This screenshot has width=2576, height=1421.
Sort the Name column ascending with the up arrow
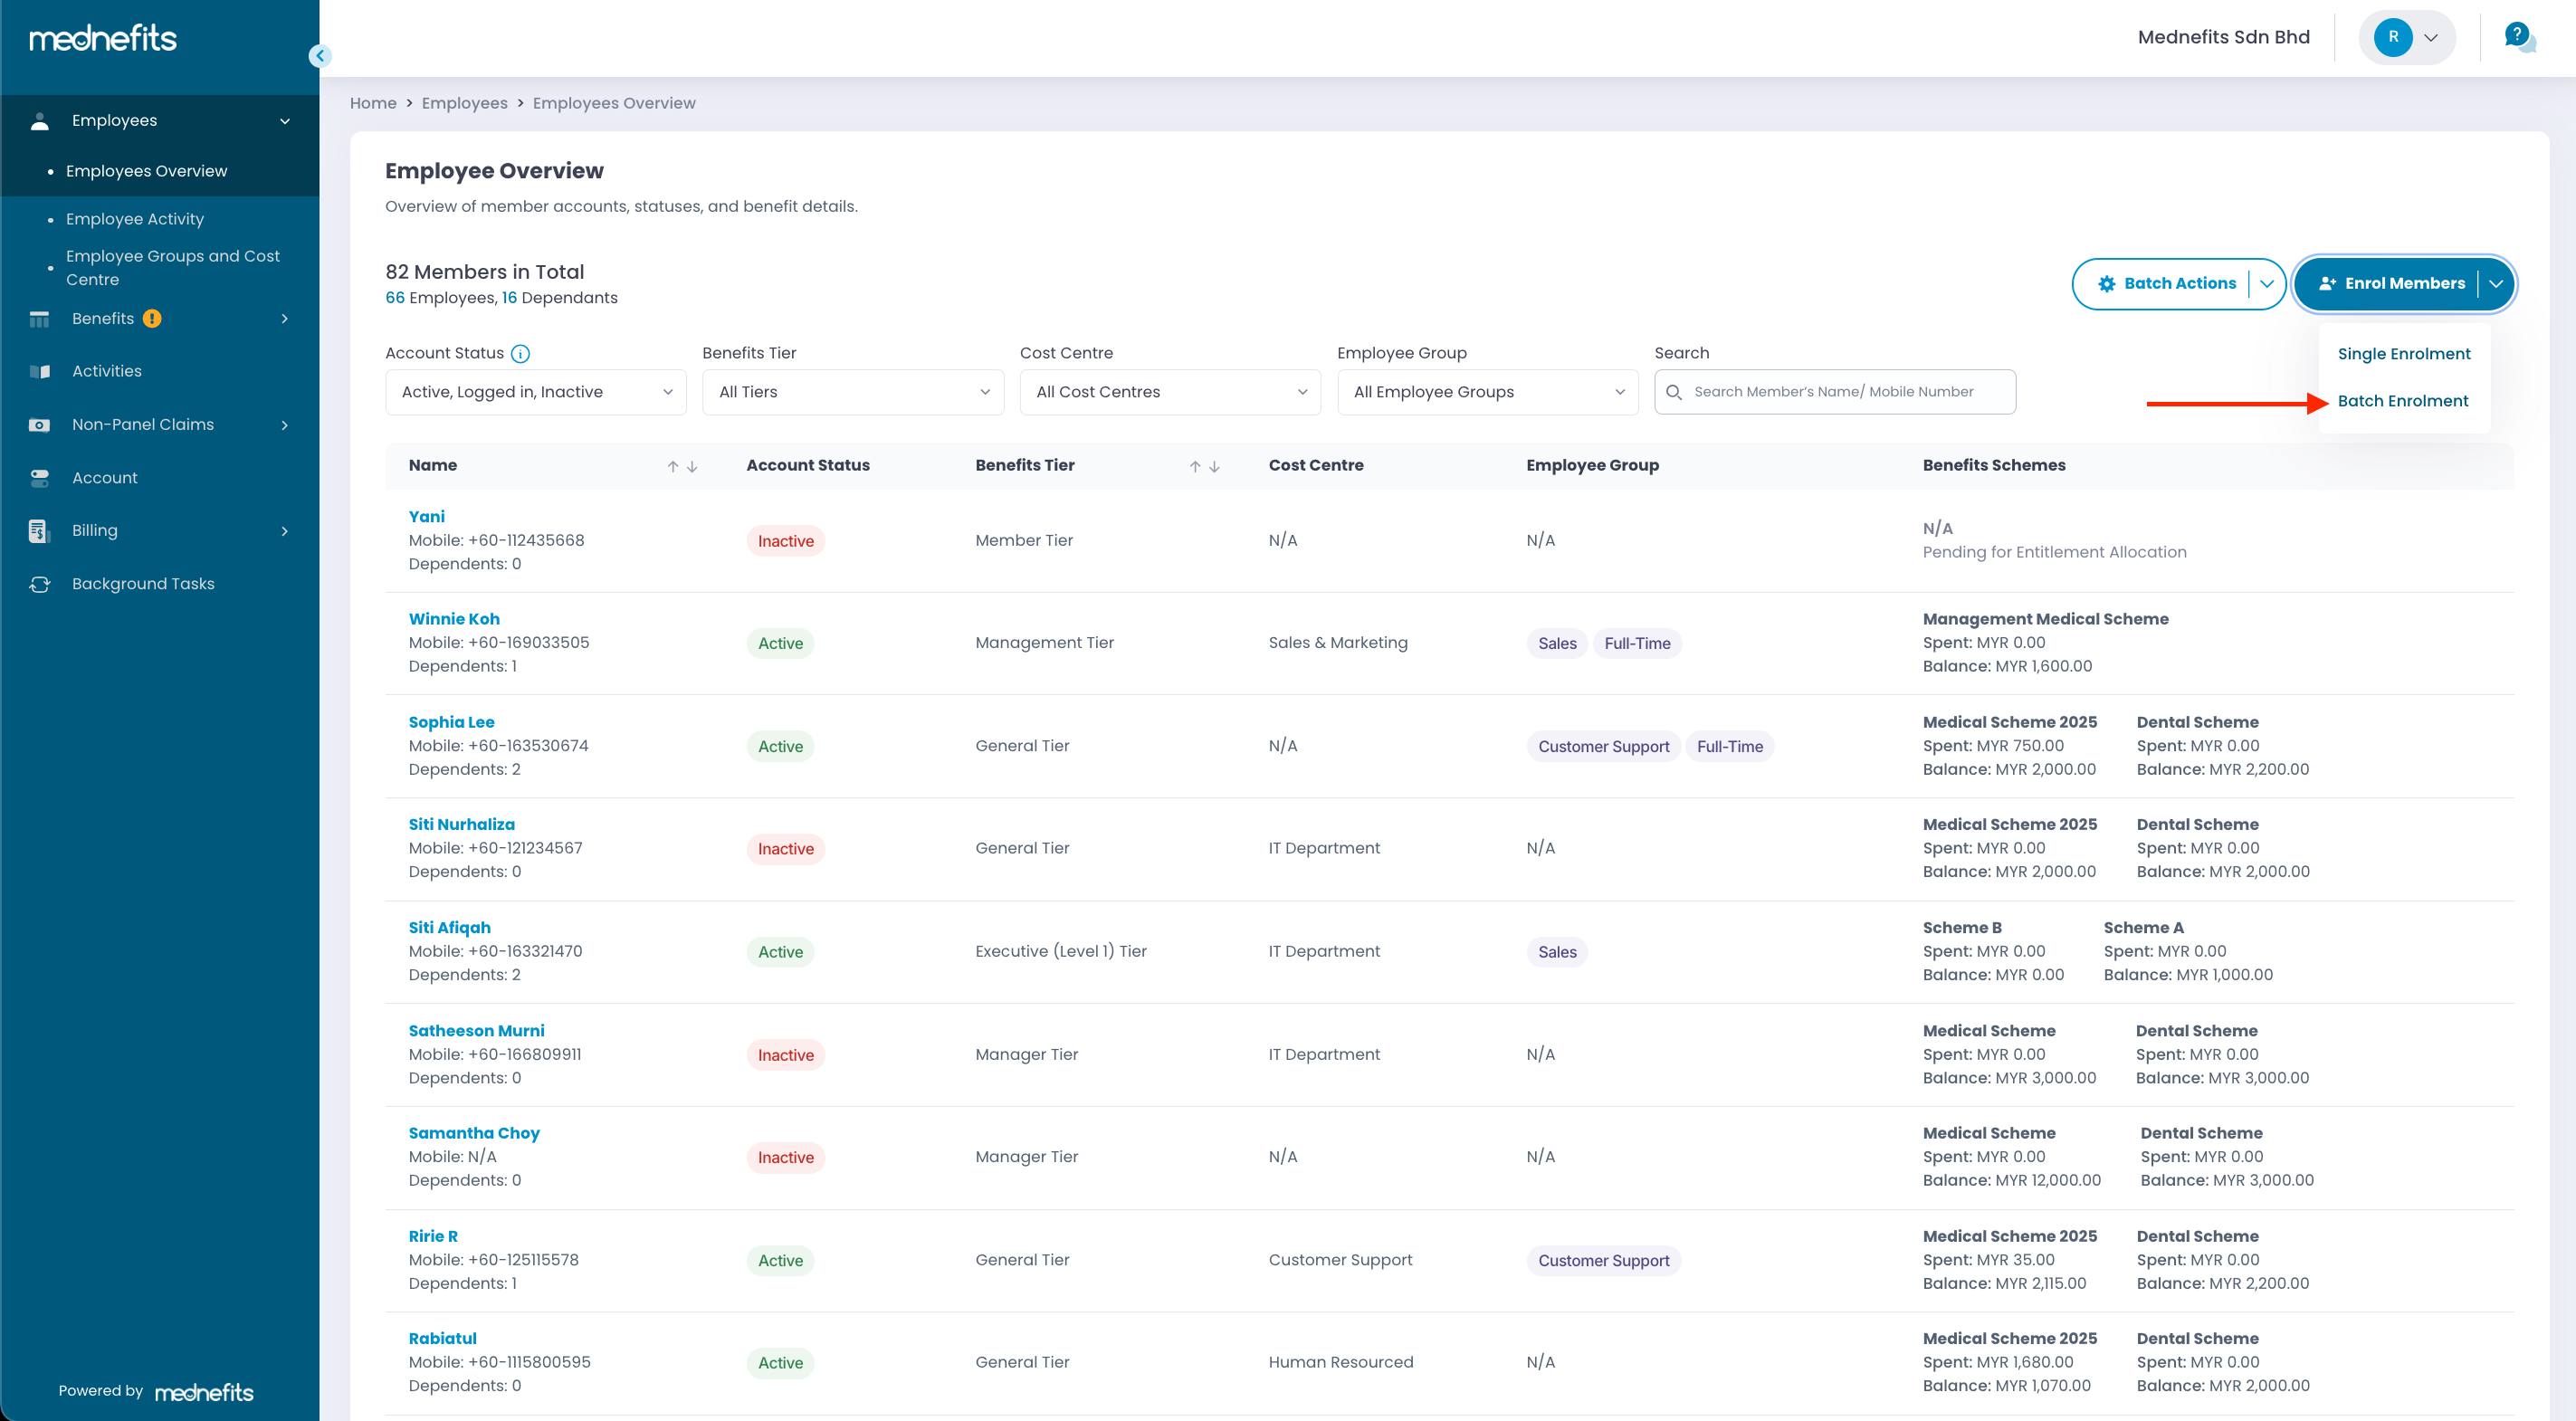pos(673,466)
